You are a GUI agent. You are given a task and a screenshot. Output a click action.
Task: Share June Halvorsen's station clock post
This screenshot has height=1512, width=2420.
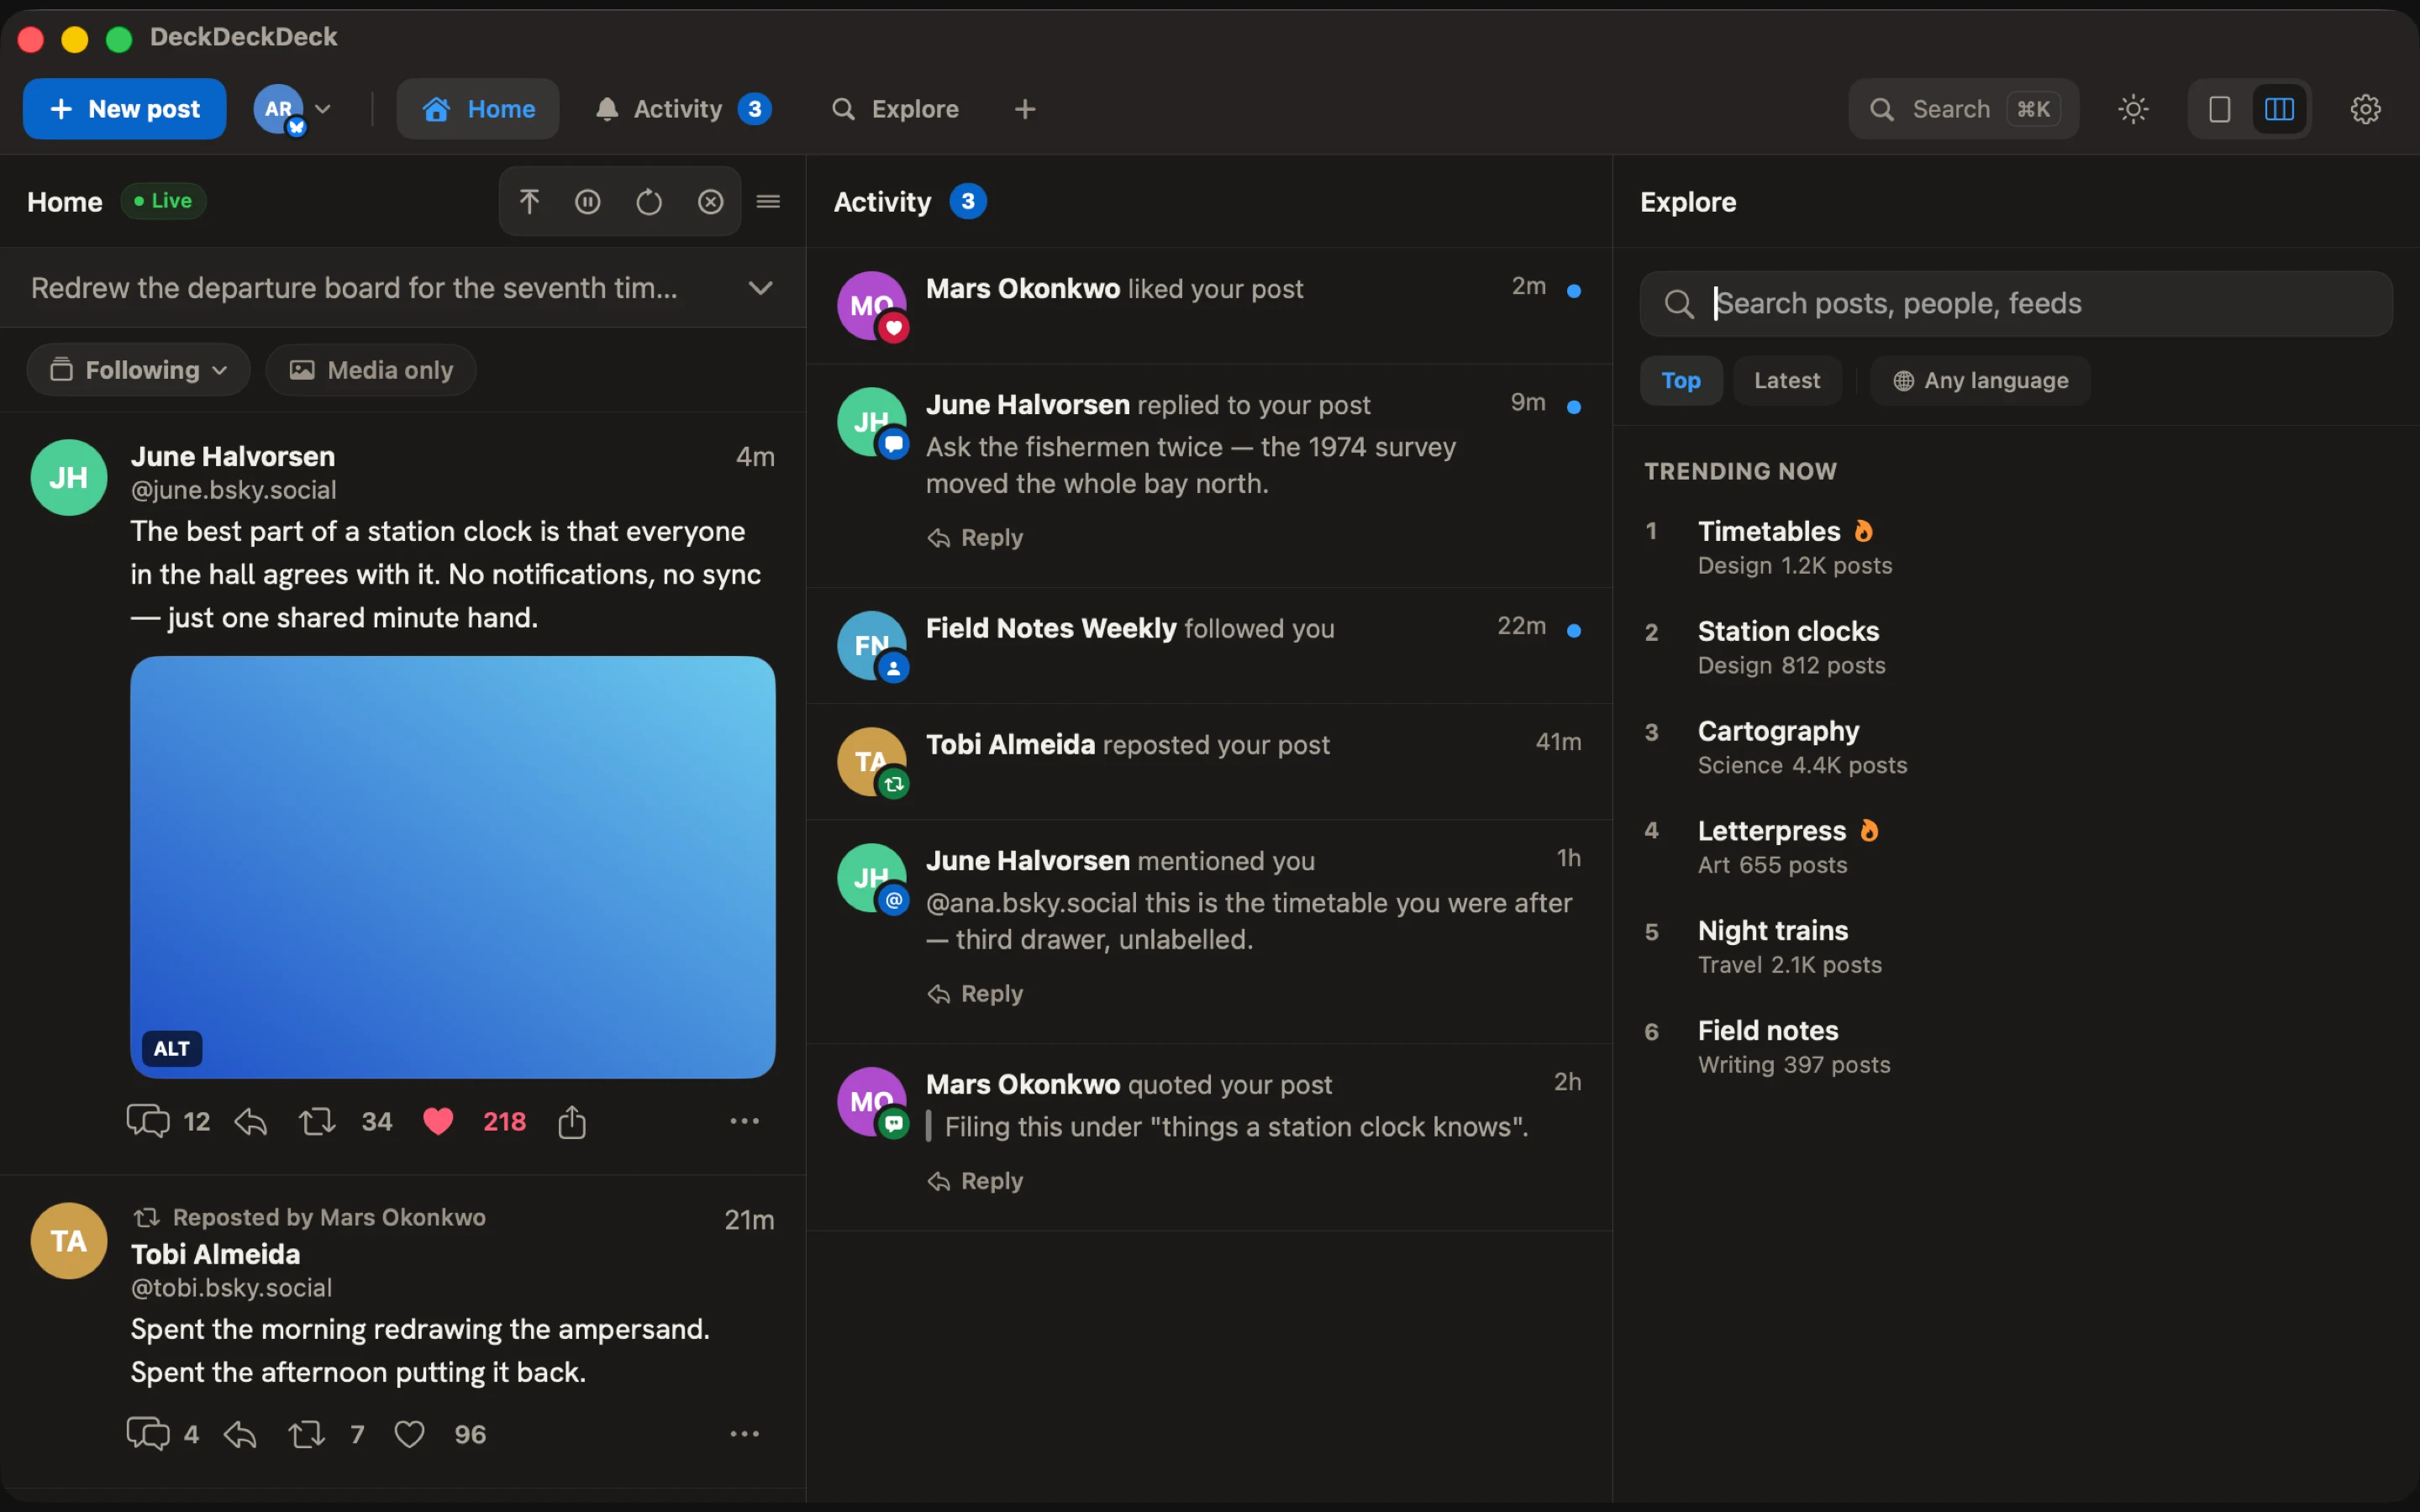[572, 1121]
